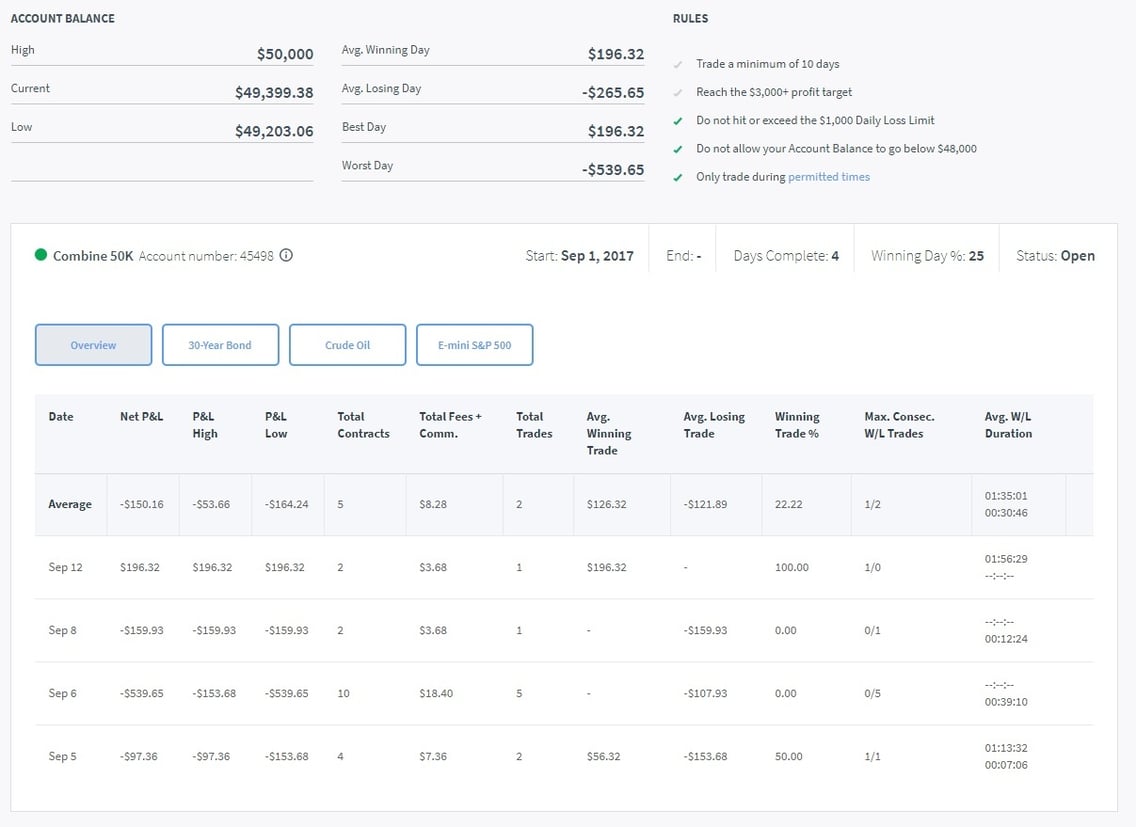Click the Total Trades column header

click(534, 425)
